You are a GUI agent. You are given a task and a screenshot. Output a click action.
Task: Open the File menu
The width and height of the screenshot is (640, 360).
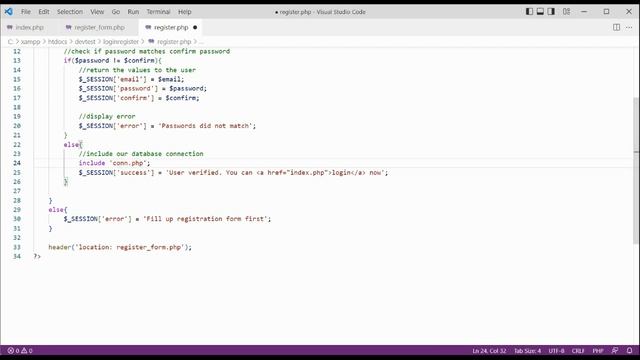point(26,12)
